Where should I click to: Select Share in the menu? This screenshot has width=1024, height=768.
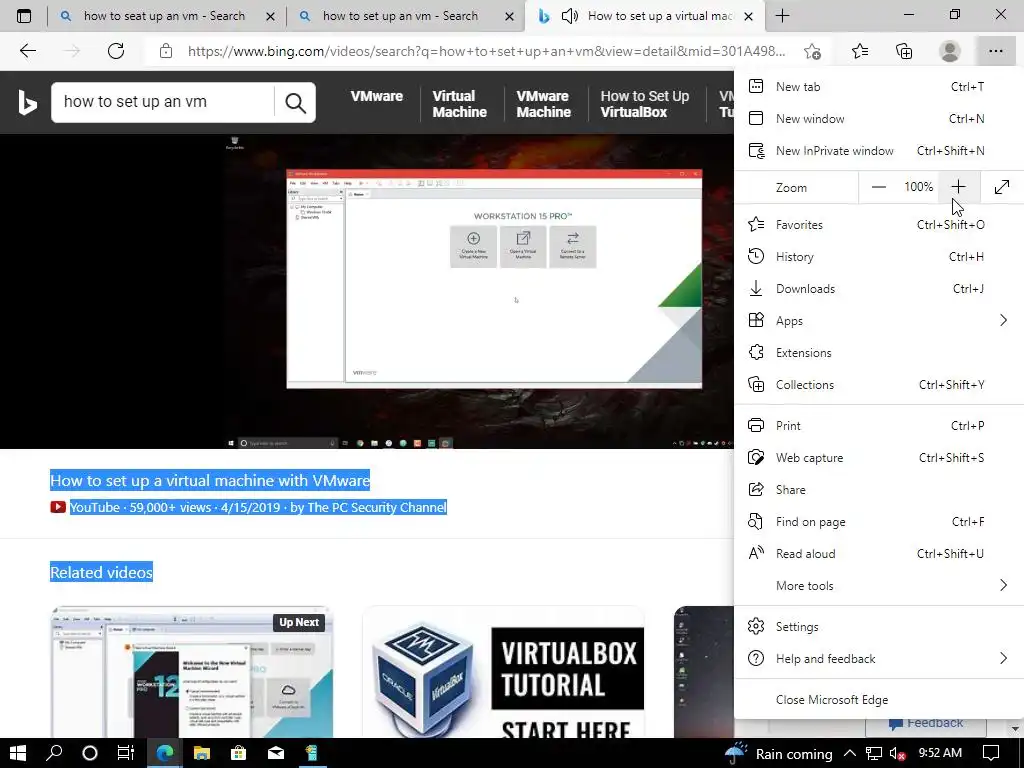pyautogui.click(x=879, y=490)
